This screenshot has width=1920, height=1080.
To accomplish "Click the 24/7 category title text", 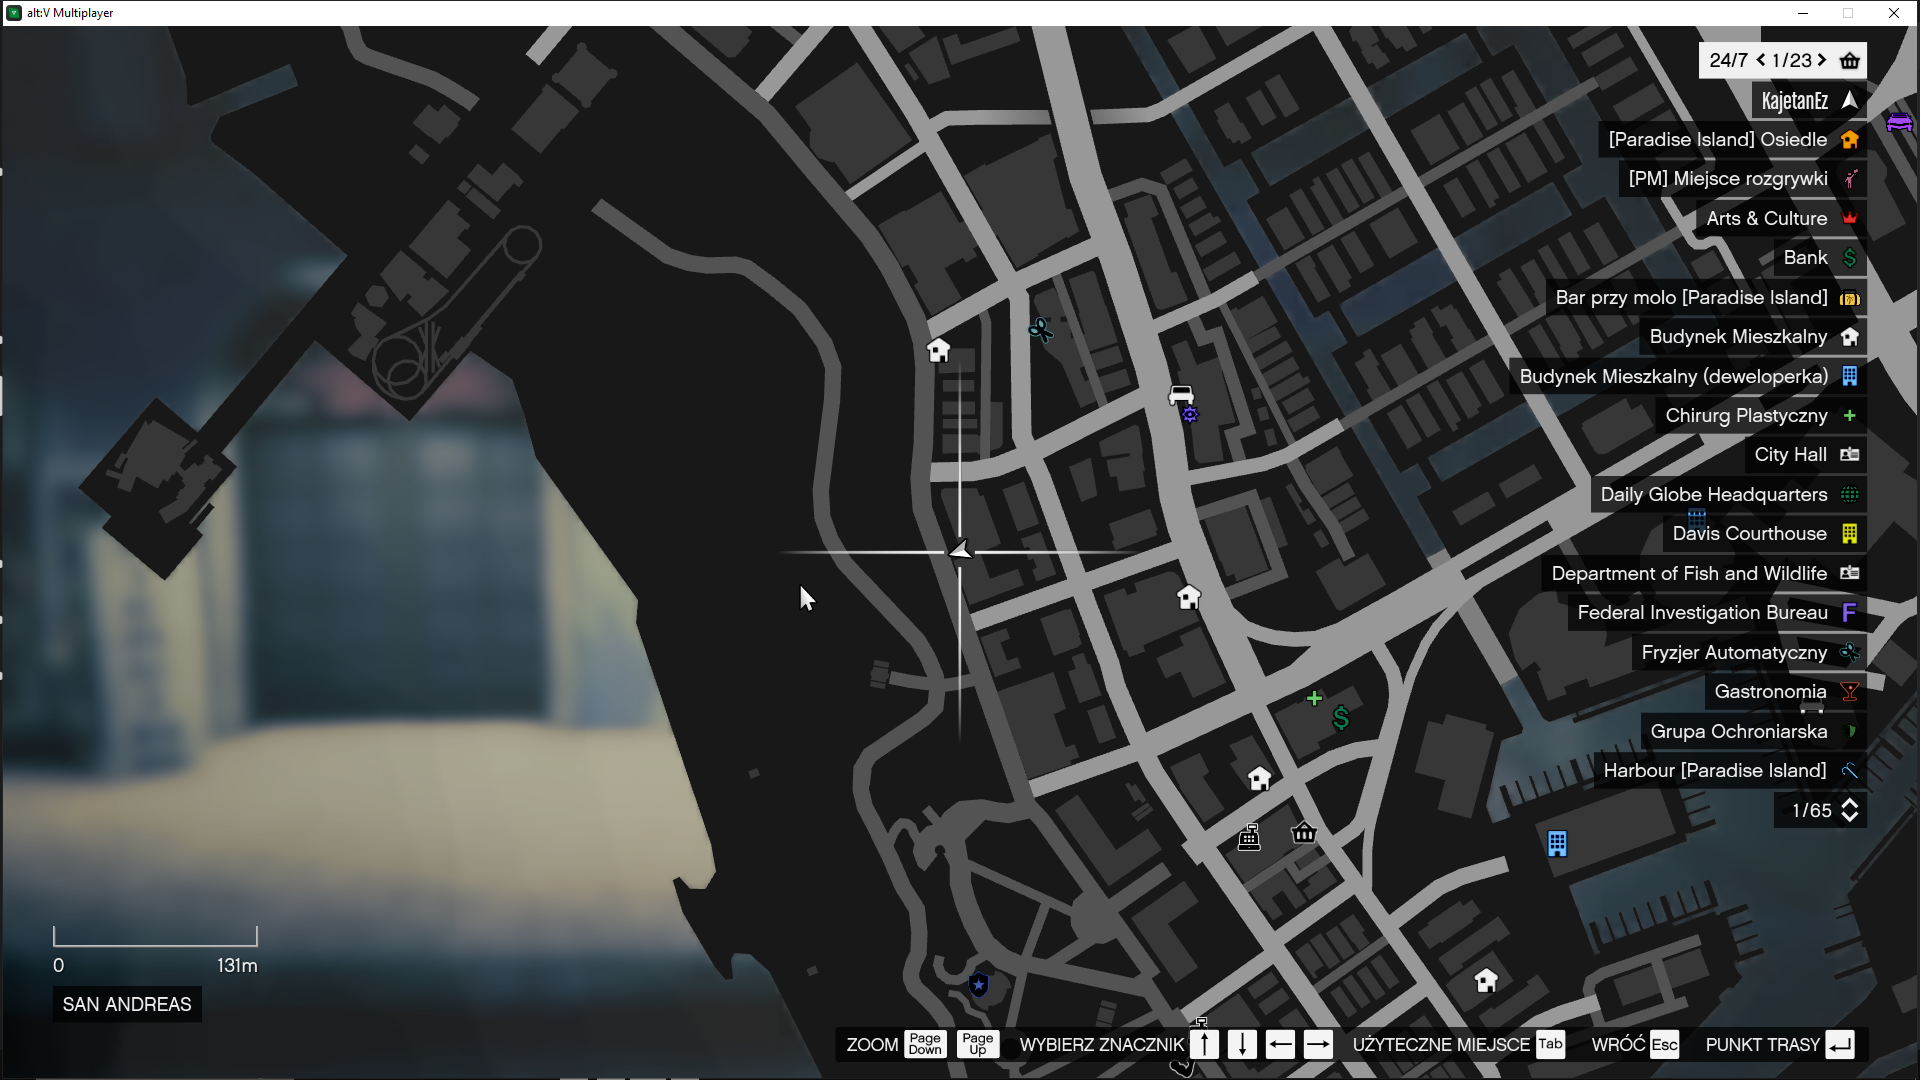I will 1728,60.
